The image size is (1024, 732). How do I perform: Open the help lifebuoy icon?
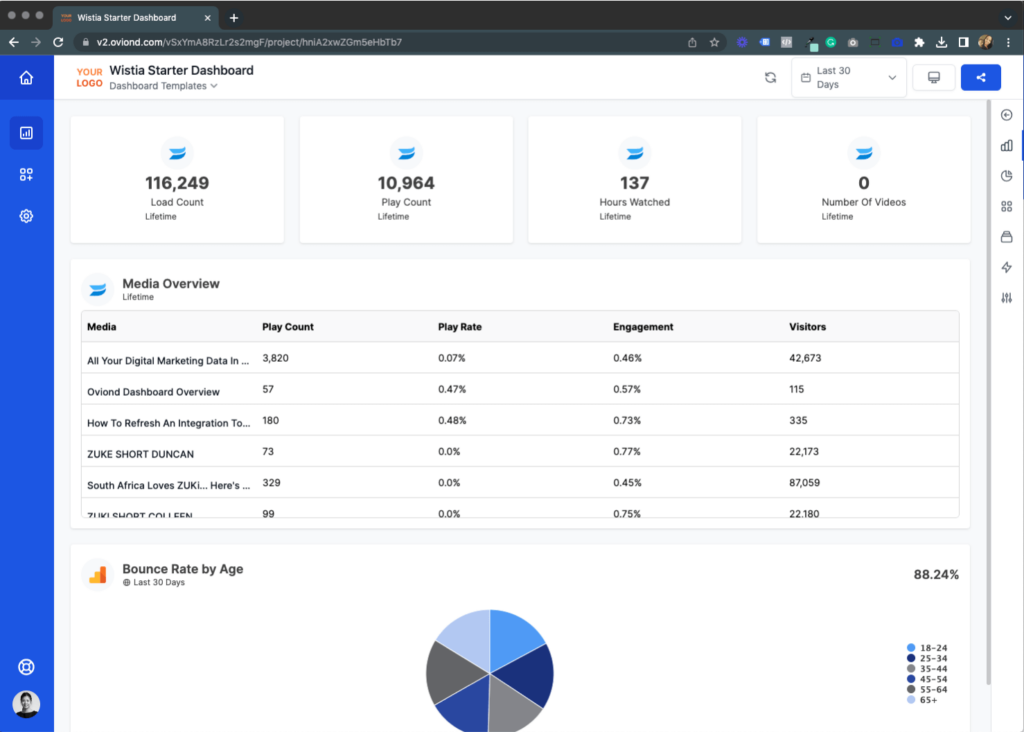[26, 667]
